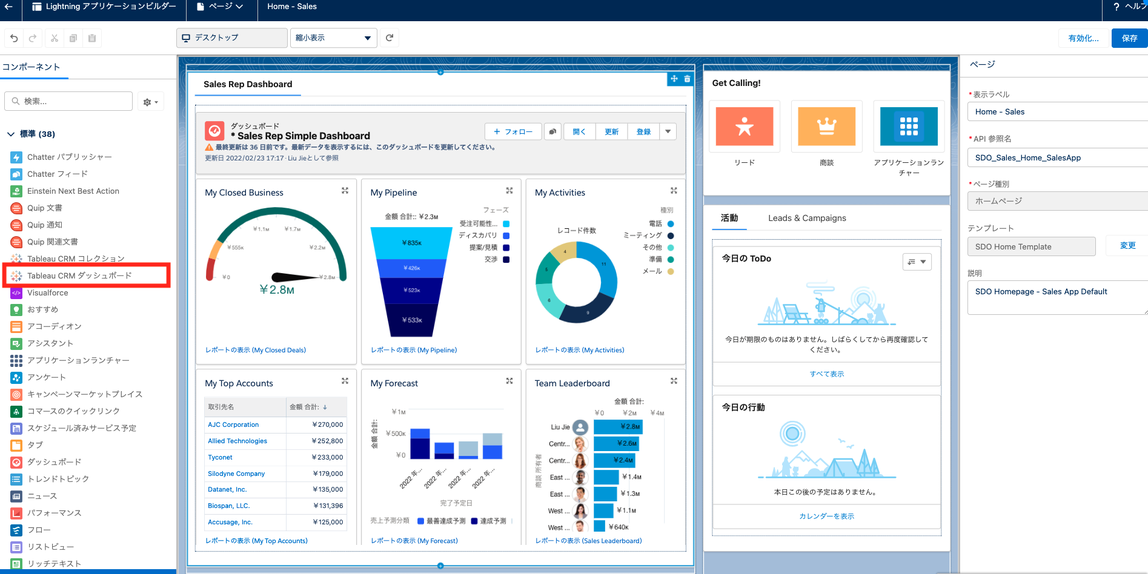Click the 商談 crown tile
Screen dimensions: 1148x574
(827, 126)
